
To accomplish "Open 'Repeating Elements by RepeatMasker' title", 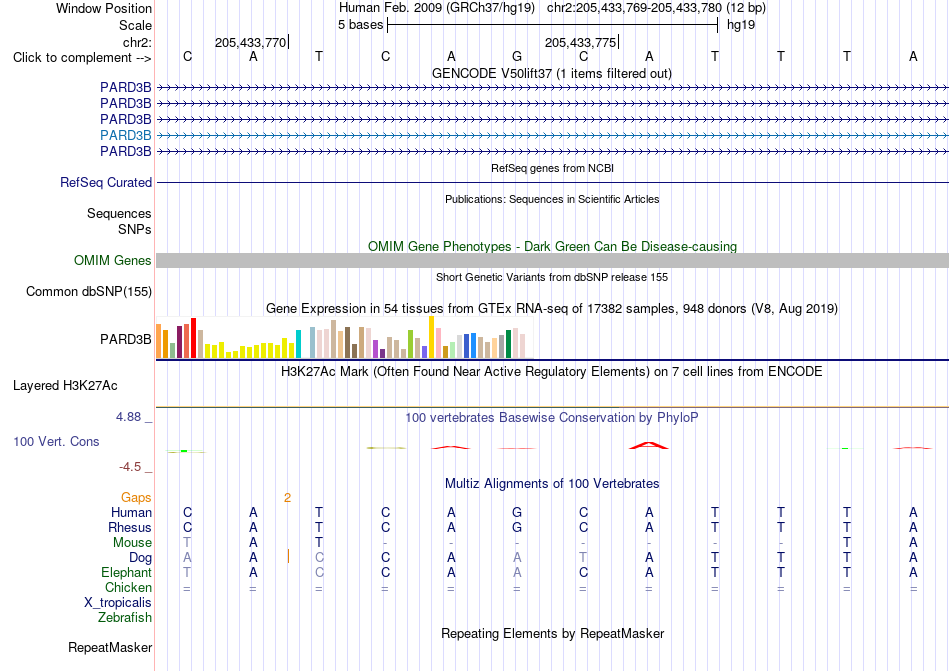I will point(552,633).
